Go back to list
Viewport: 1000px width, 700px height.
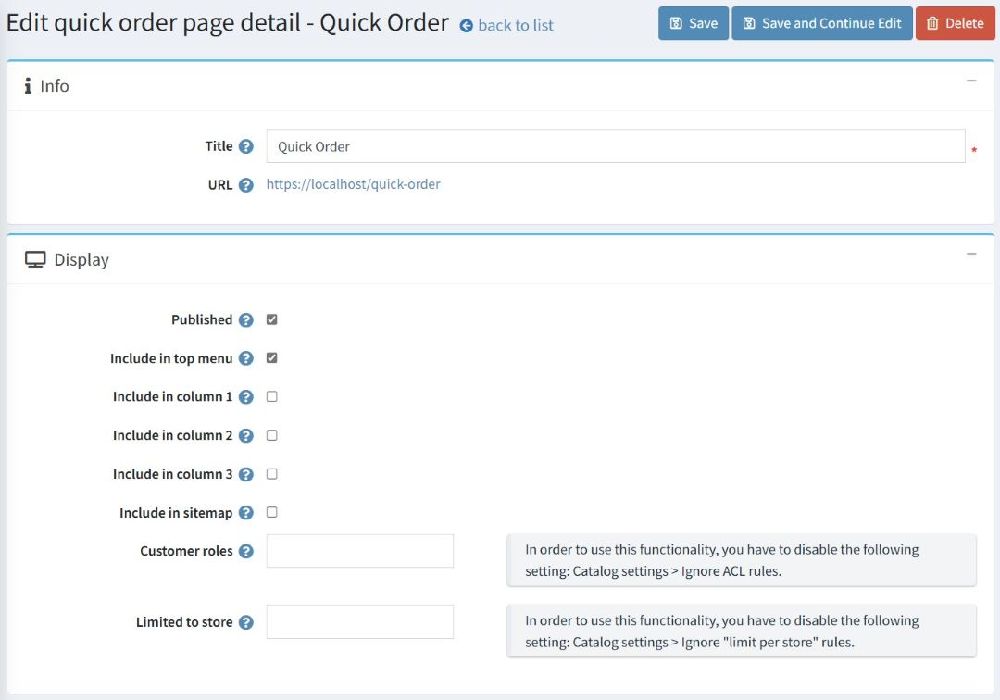[x=507, y=26]
